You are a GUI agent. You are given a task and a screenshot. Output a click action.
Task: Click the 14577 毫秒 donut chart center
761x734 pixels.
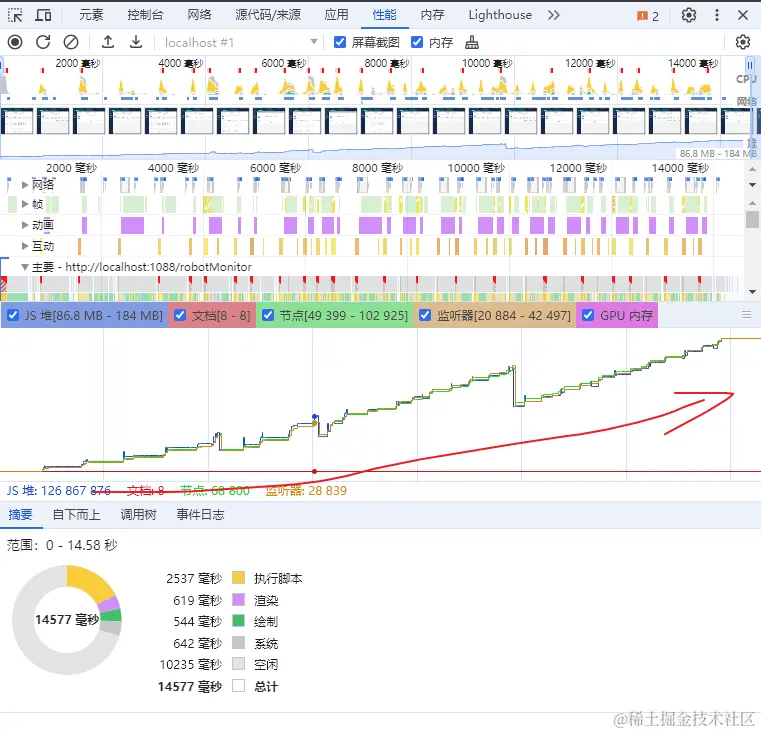pyautogui.click(x=67, y=620)
